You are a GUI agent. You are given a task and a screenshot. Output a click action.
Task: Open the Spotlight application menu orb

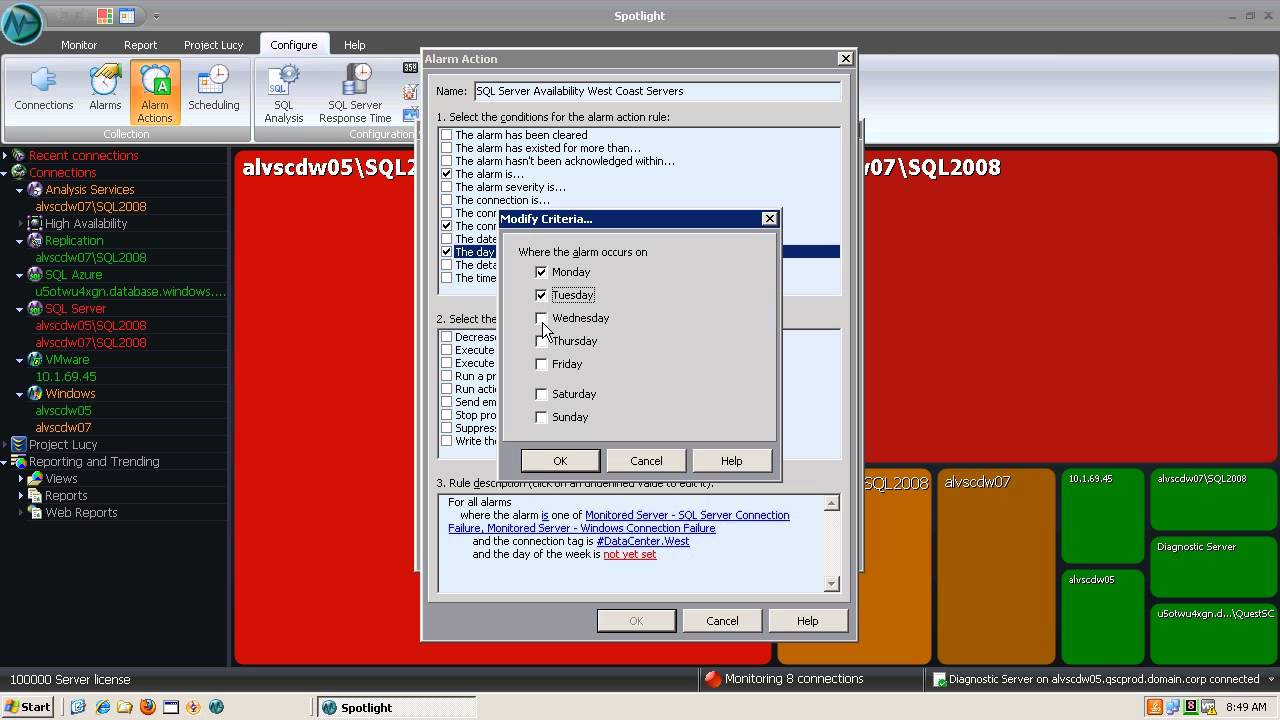[x=22, y=24]
